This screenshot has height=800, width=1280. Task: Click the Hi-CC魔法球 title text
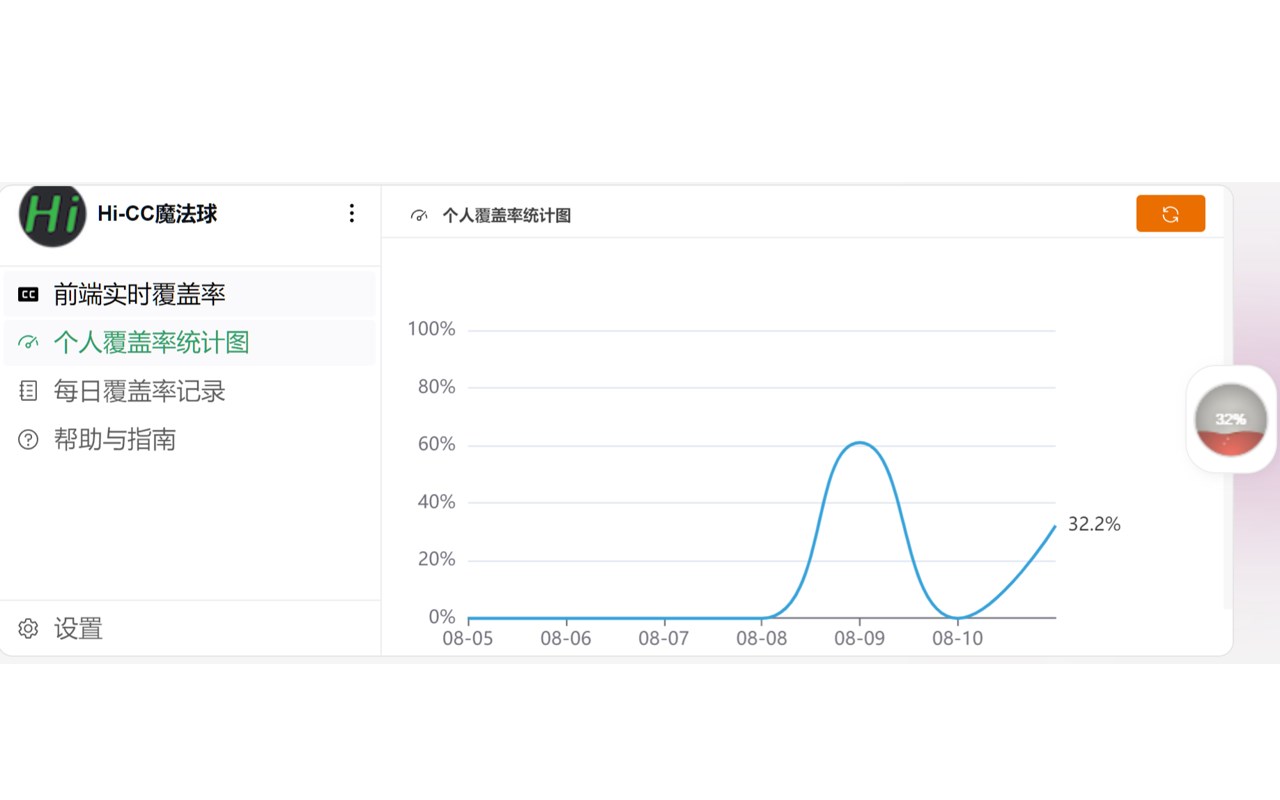tap(157, 213)
